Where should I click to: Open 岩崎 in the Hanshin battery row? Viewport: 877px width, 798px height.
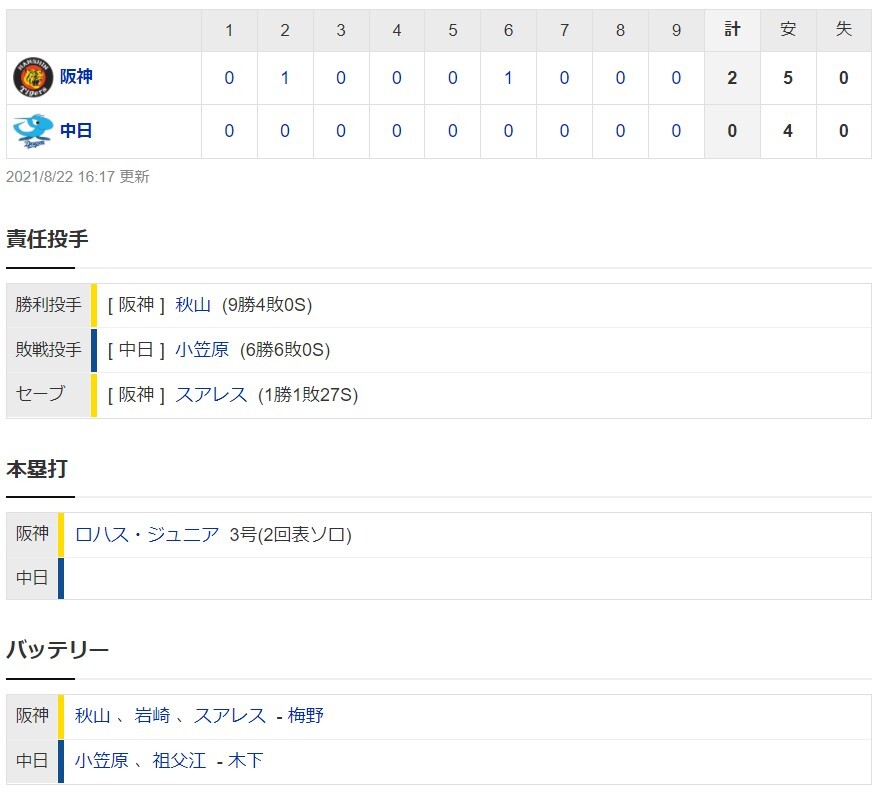(153, 716)
